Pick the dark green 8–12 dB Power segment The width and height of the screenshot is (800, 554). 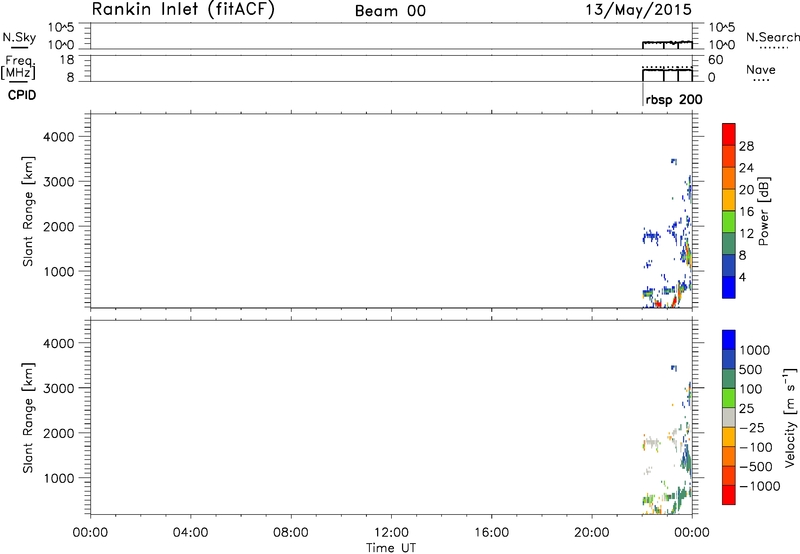coord(729,243)
